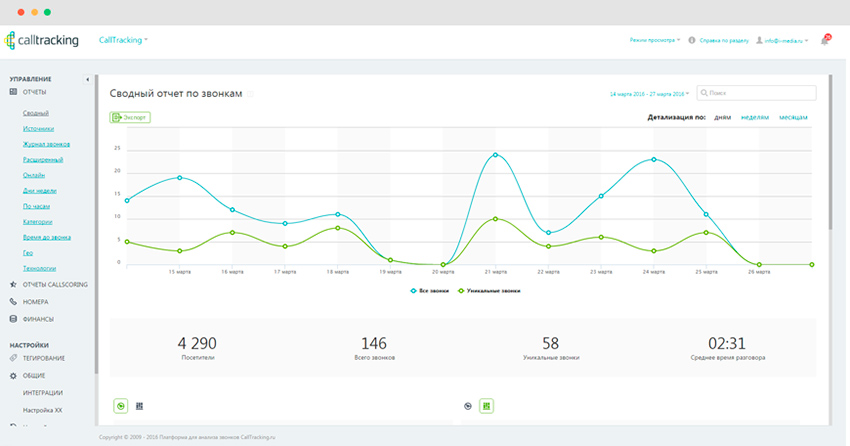
Task: Toggle the Уникальные звонки legend series
Action: point(489,290)
